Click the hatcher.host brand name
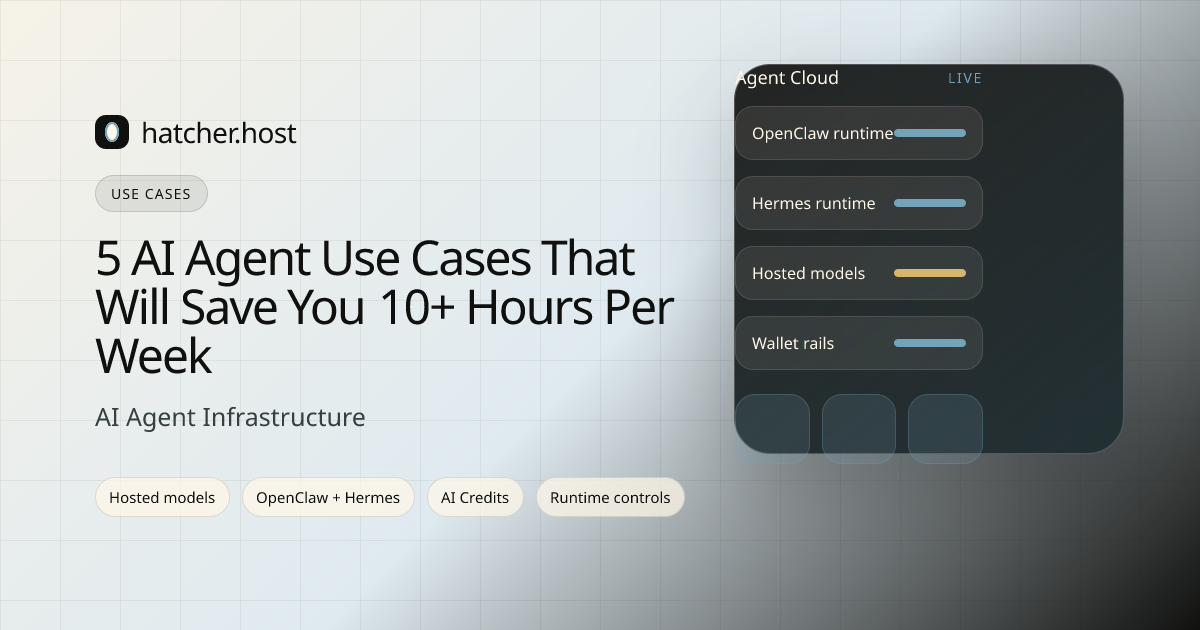1200x630 pixels. pyautogui.click(x=219, y=133)
